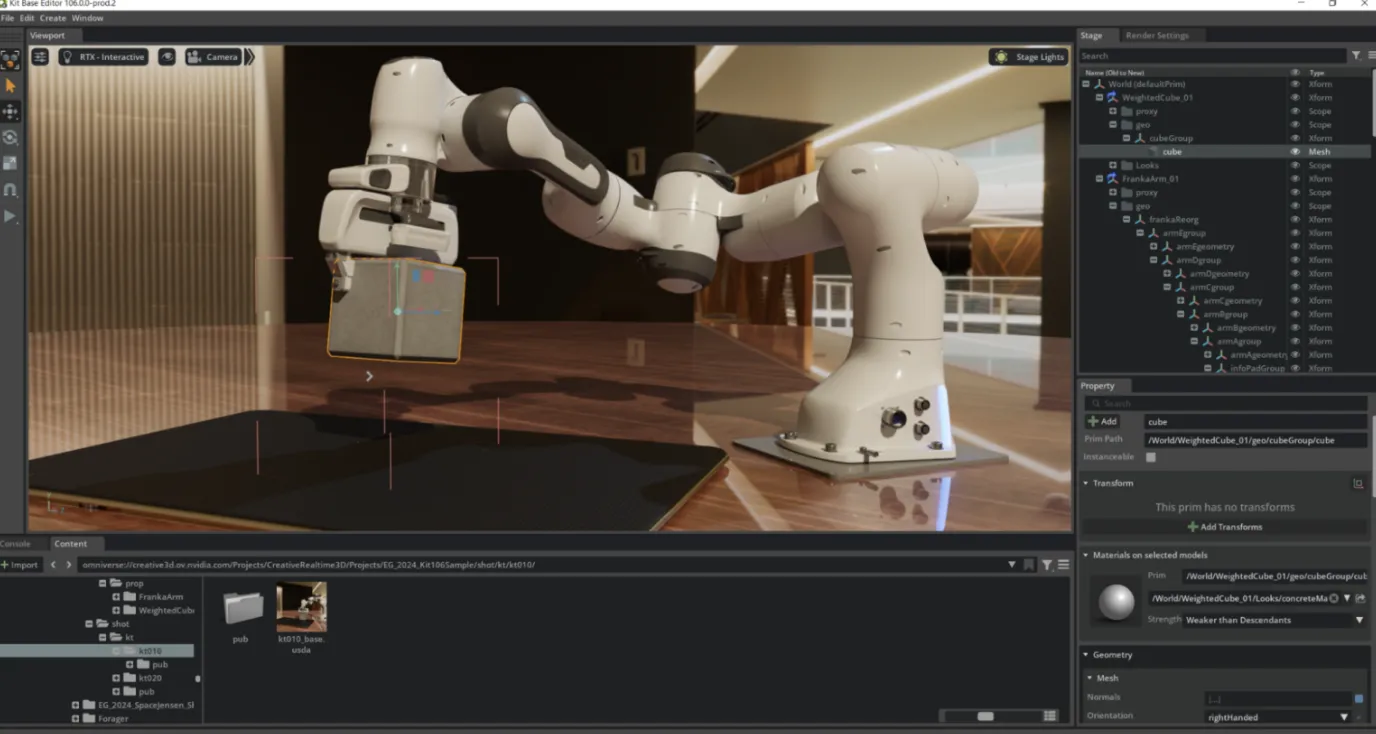This screenshot has width=1376, height=734.
Task: Open Orientation rightHanded dropdown
Action: click(1279, 717)
